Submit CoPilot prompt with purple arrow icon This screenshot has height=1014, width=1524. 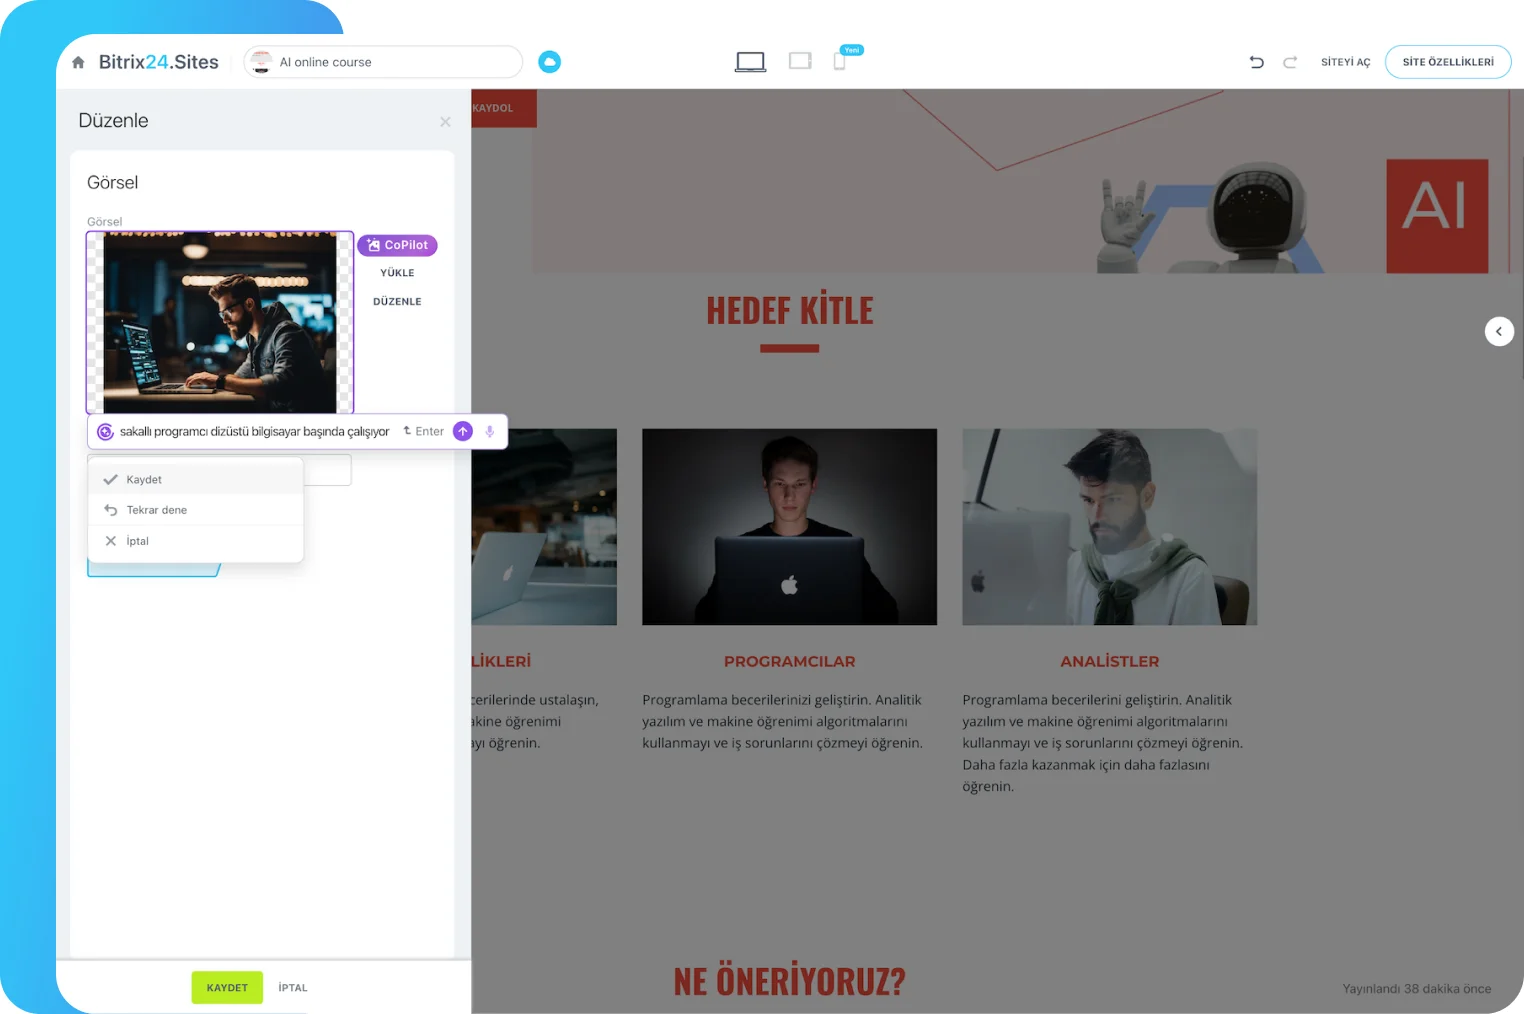(462, 431)
